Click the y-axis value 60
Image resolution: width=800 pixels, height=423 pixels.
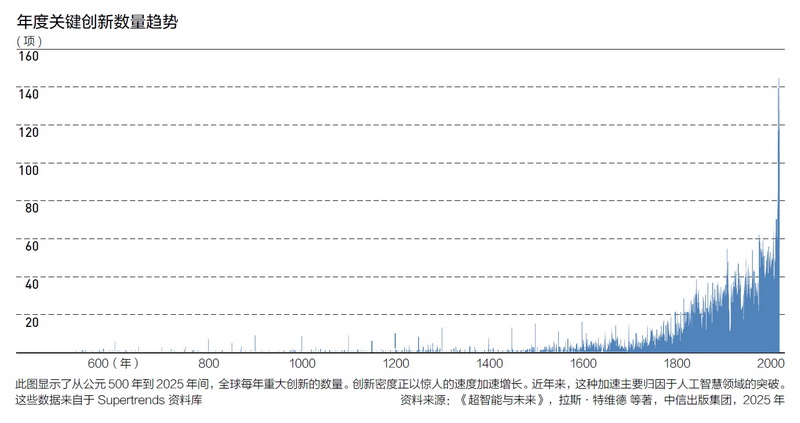click(x=32, y=246)
